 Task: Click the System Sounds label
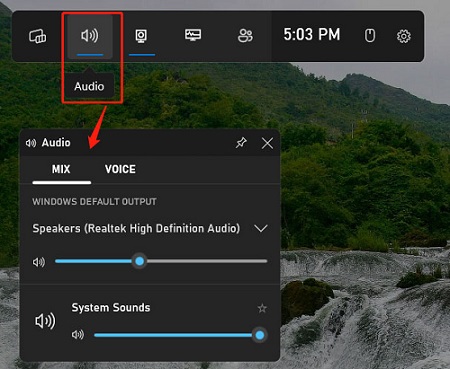111,308
